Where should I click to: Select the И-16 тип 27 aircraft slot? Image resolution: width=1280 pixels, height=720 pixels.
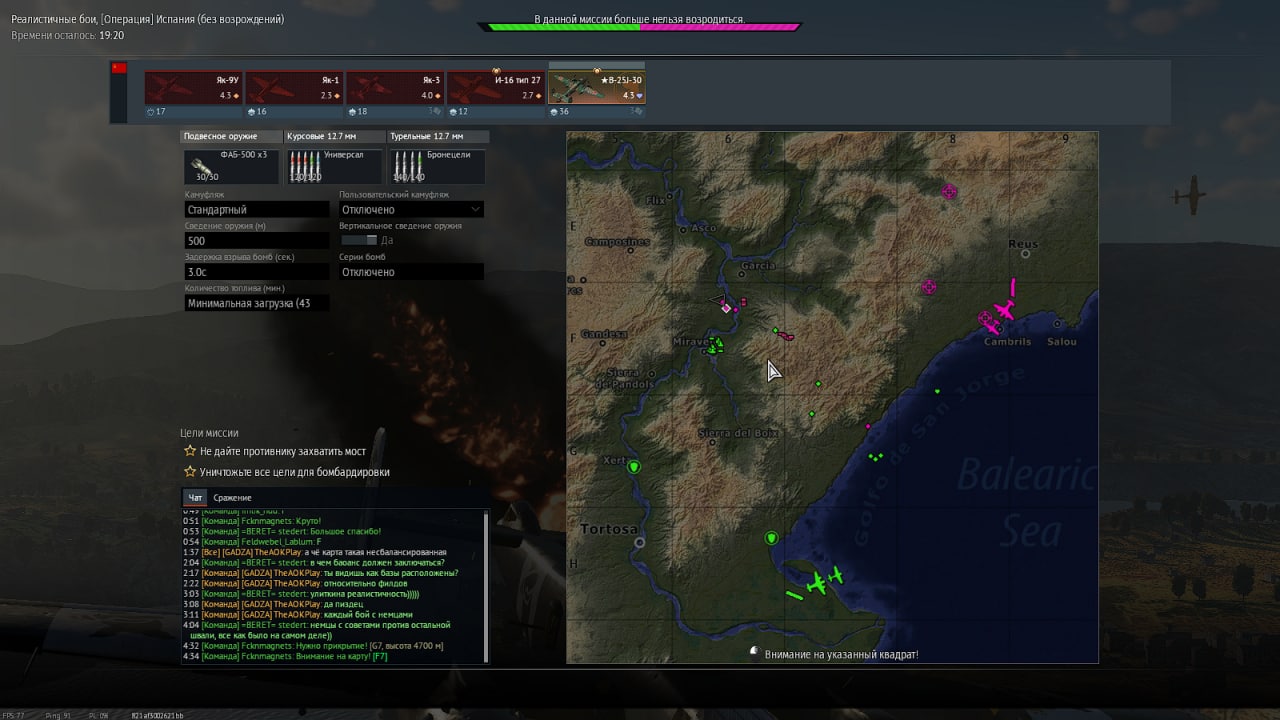496,87
